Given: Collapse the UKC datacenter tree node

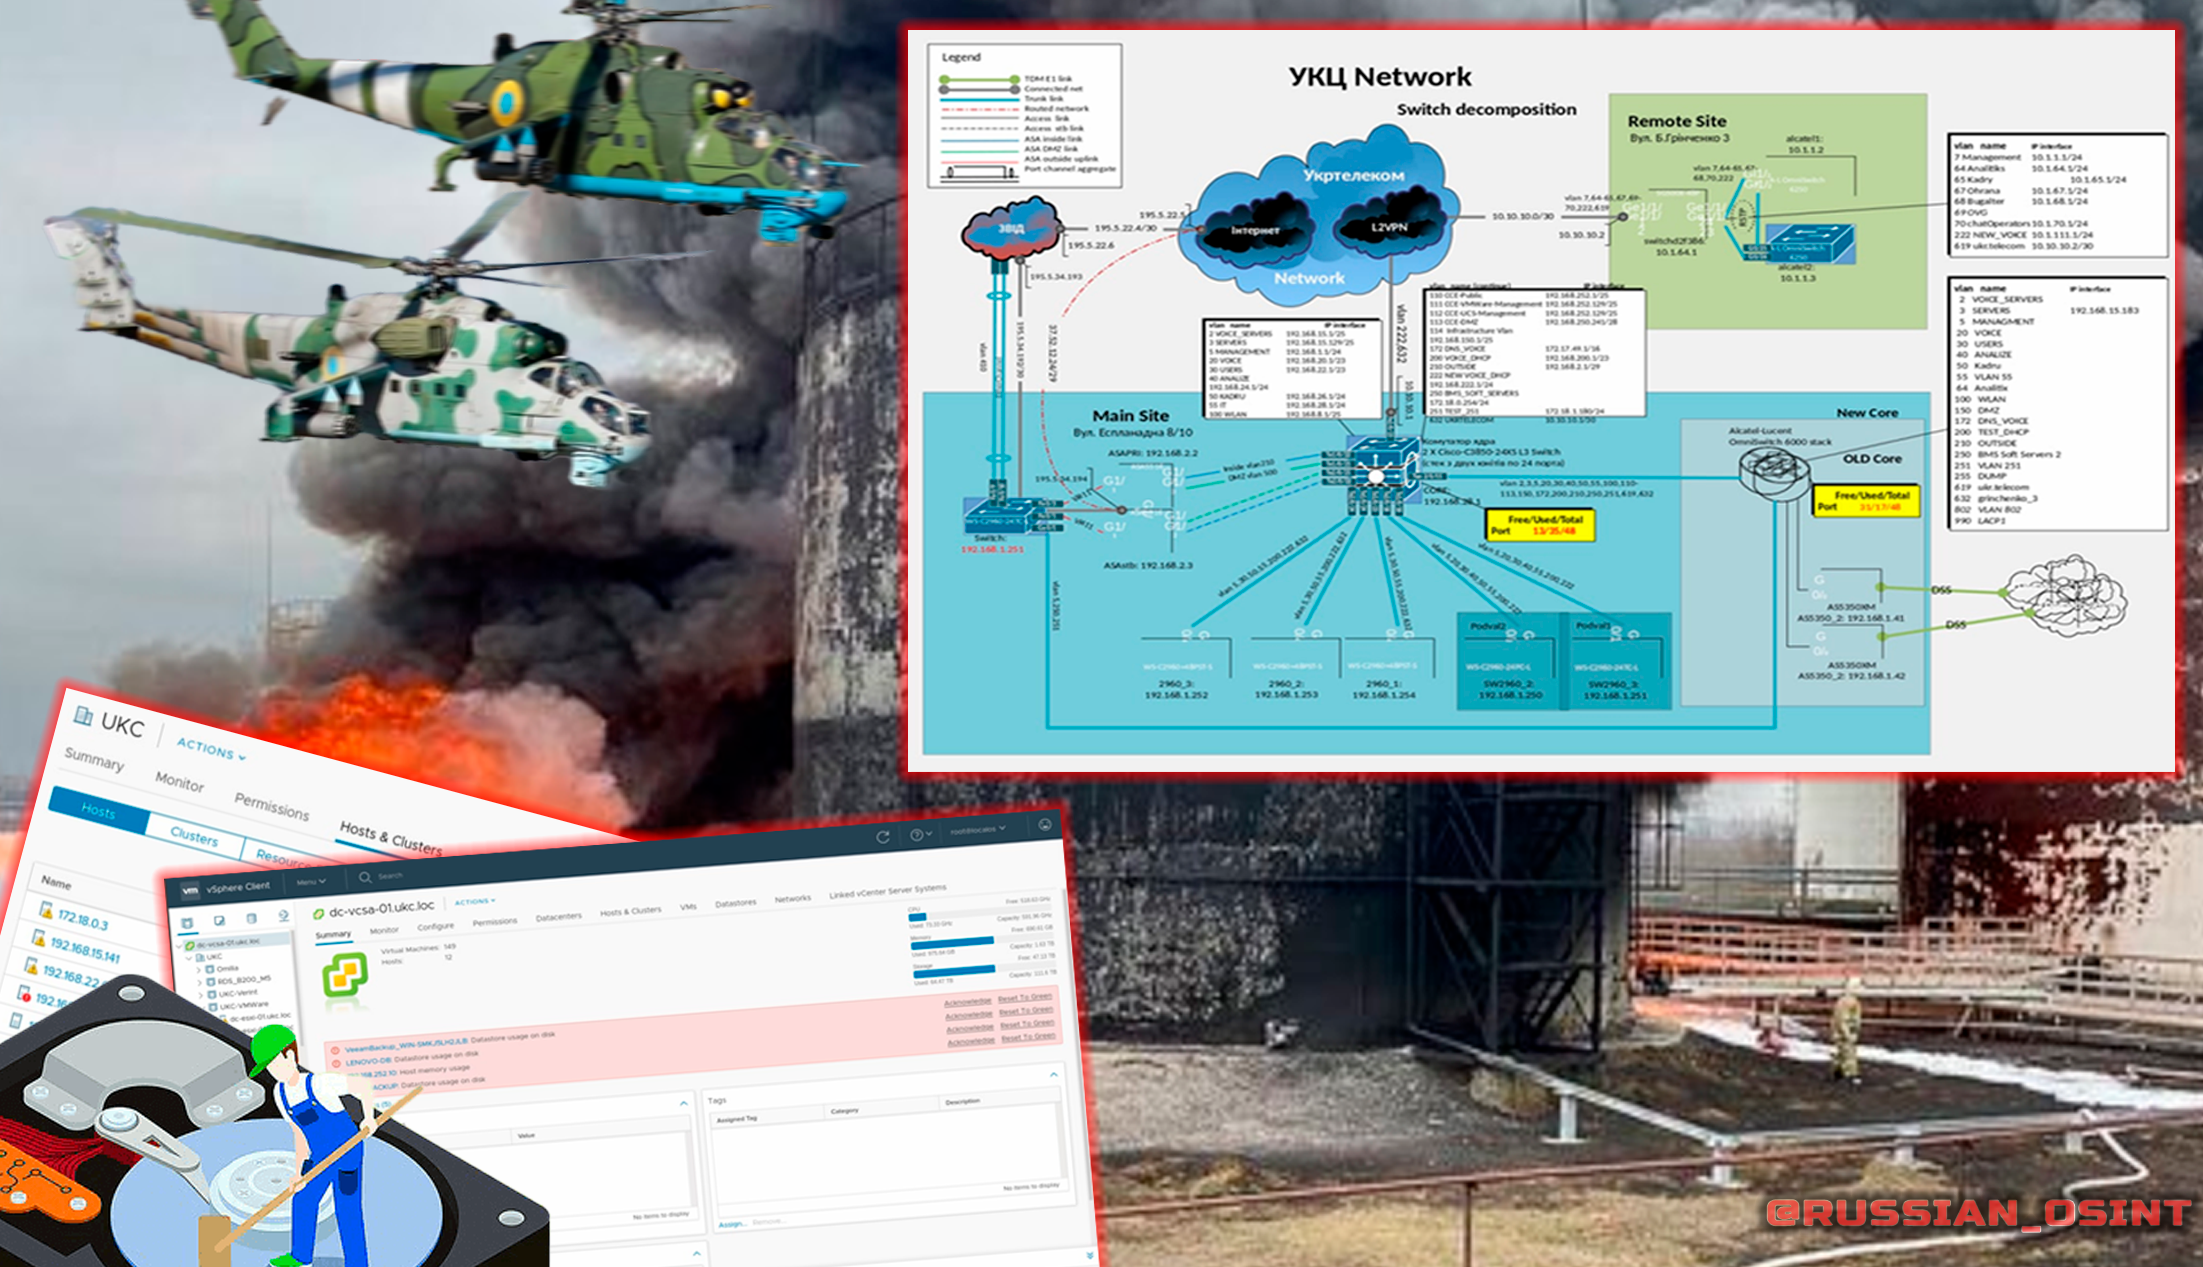Looking at the screenshot, I should 188,957.
